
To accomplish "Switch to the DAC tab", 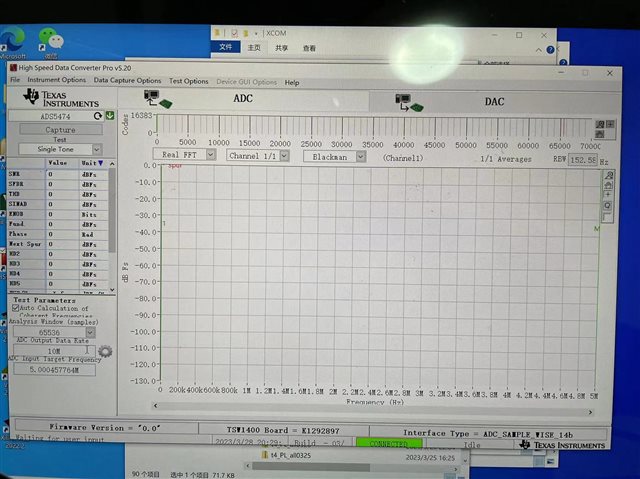I will pyautogui.click(x=494, y=102).
